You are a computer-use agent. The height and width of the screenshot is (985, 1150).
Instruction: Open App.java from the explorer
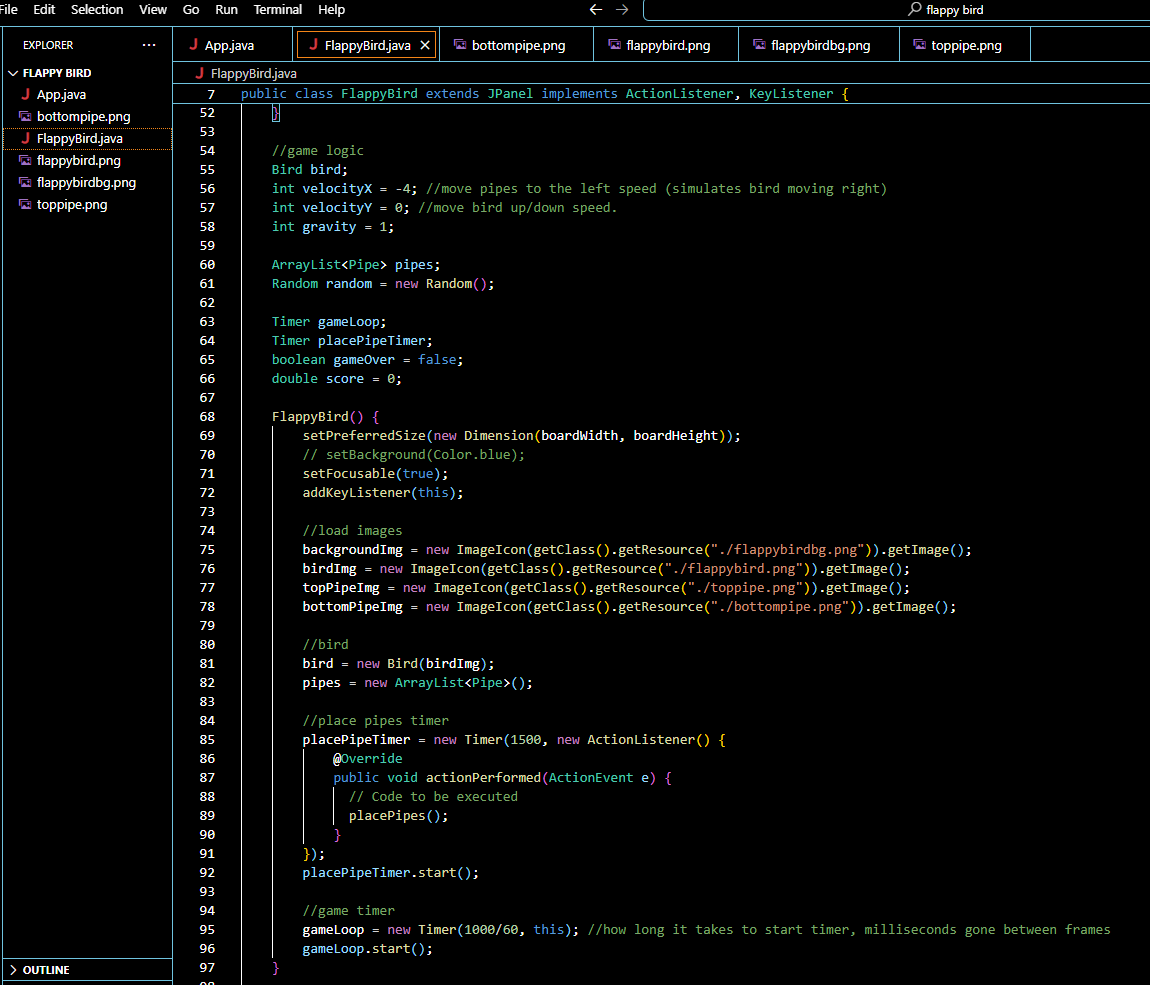click(61, 95)
